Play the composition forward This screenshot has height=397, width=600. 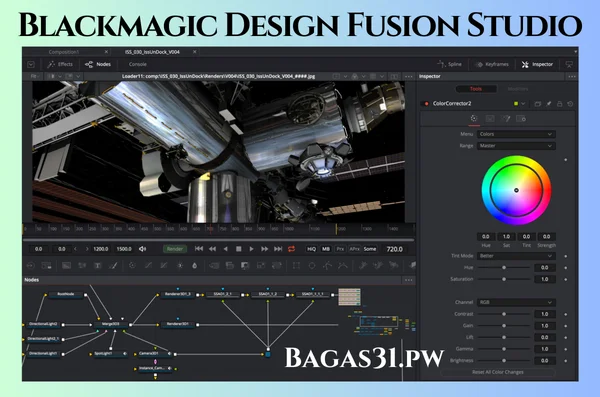251,249
